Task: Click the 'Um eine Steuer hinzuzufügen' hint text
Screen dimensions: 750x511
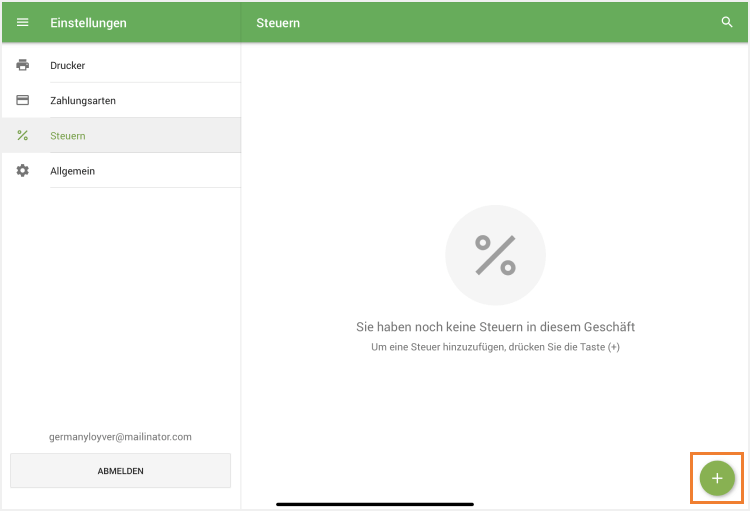Action: (495, 347)
